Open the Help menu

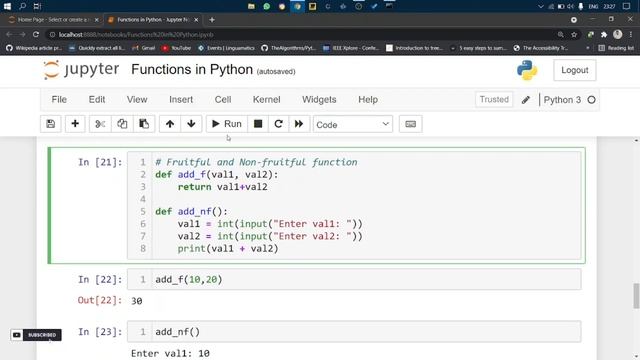click(x=368, y=100)
